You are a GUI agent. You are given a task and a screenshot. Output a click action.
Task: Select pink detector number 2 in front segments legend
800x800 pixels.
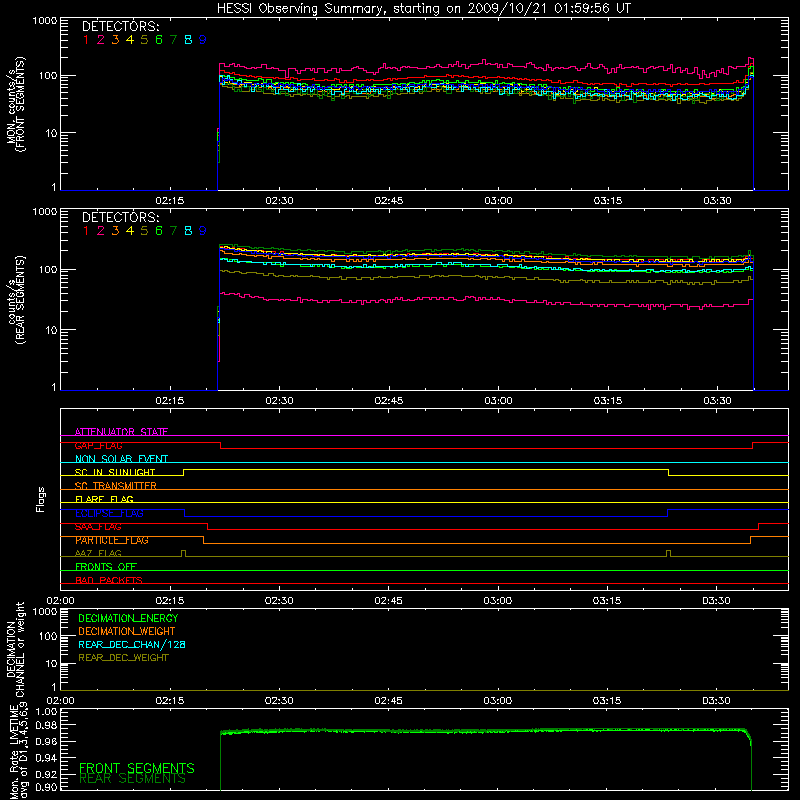pos(101,40)
